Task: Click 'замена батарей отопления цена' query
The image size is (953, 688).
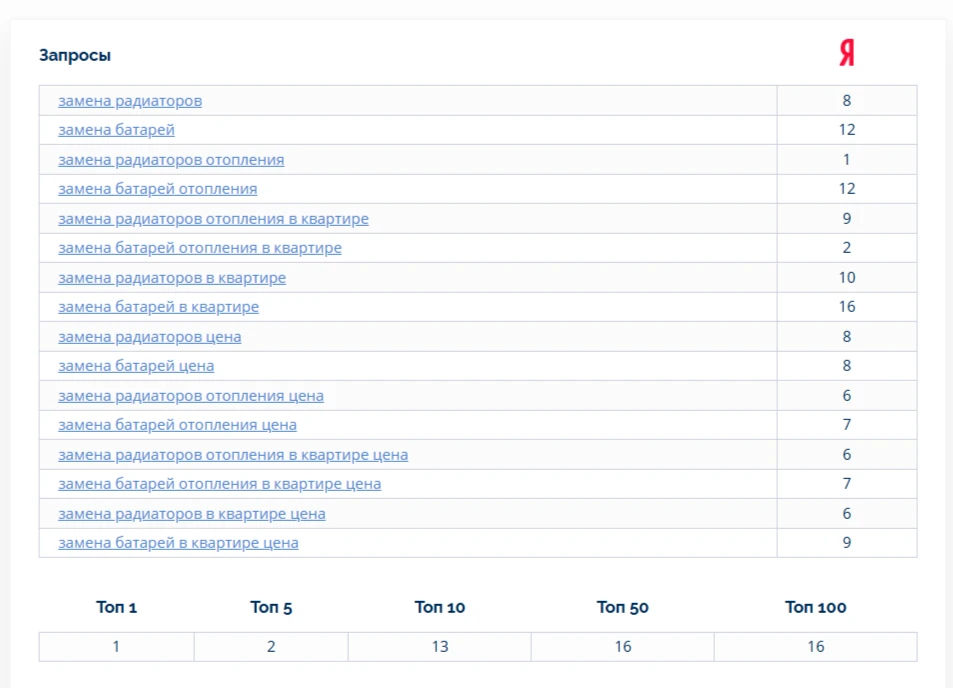Action: point(177,425)
